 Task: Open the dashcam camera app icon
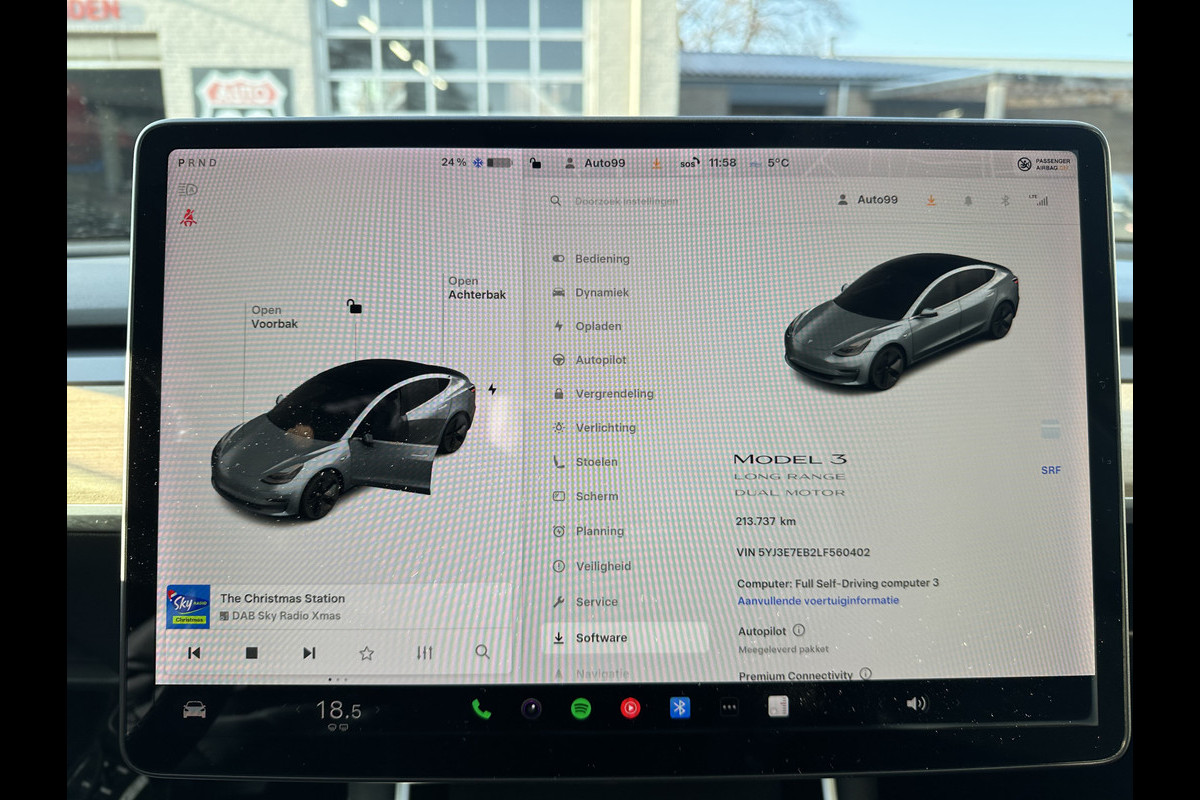point(531,708)
